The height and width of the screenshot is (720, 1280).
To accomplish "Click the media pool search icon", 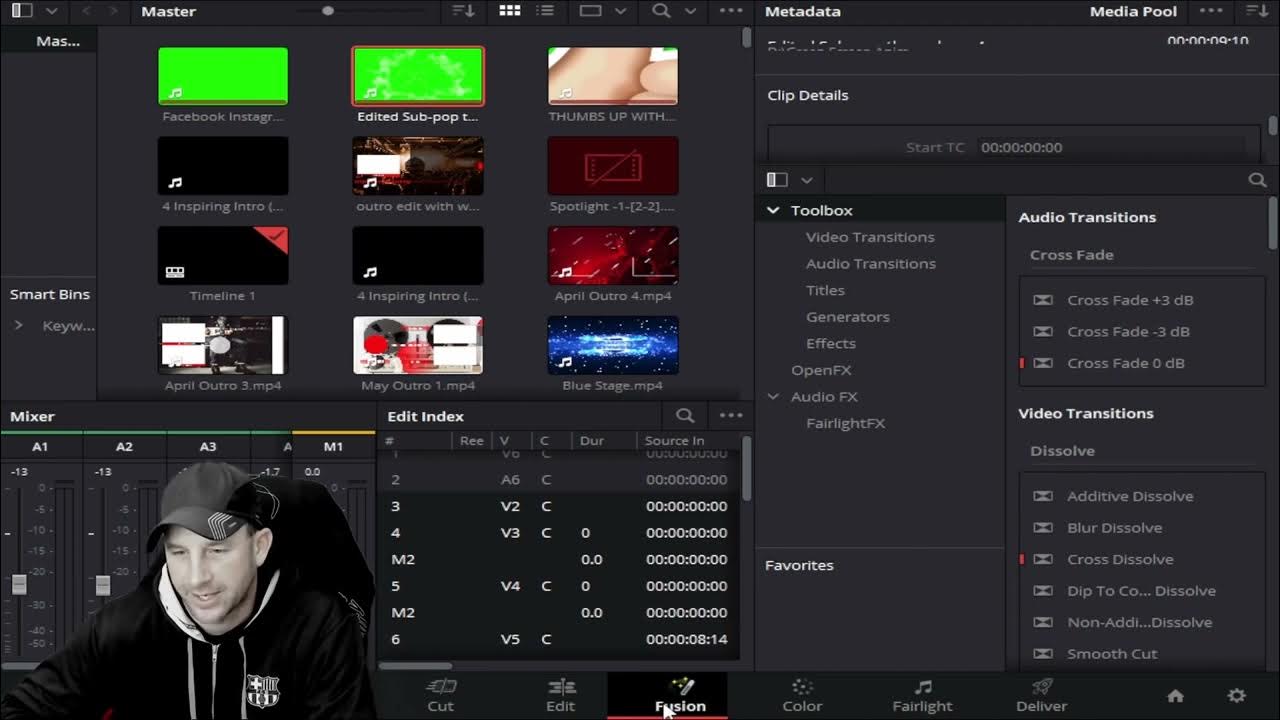I will (661, 11).
